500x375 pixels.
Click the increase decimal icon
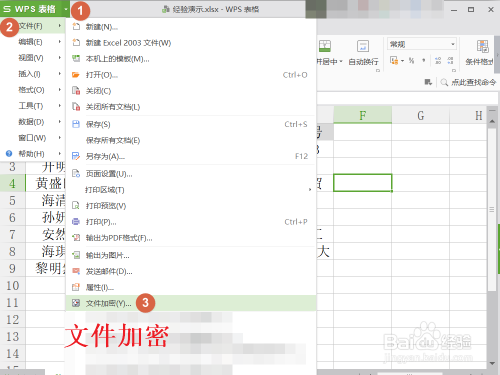[438, 61]
